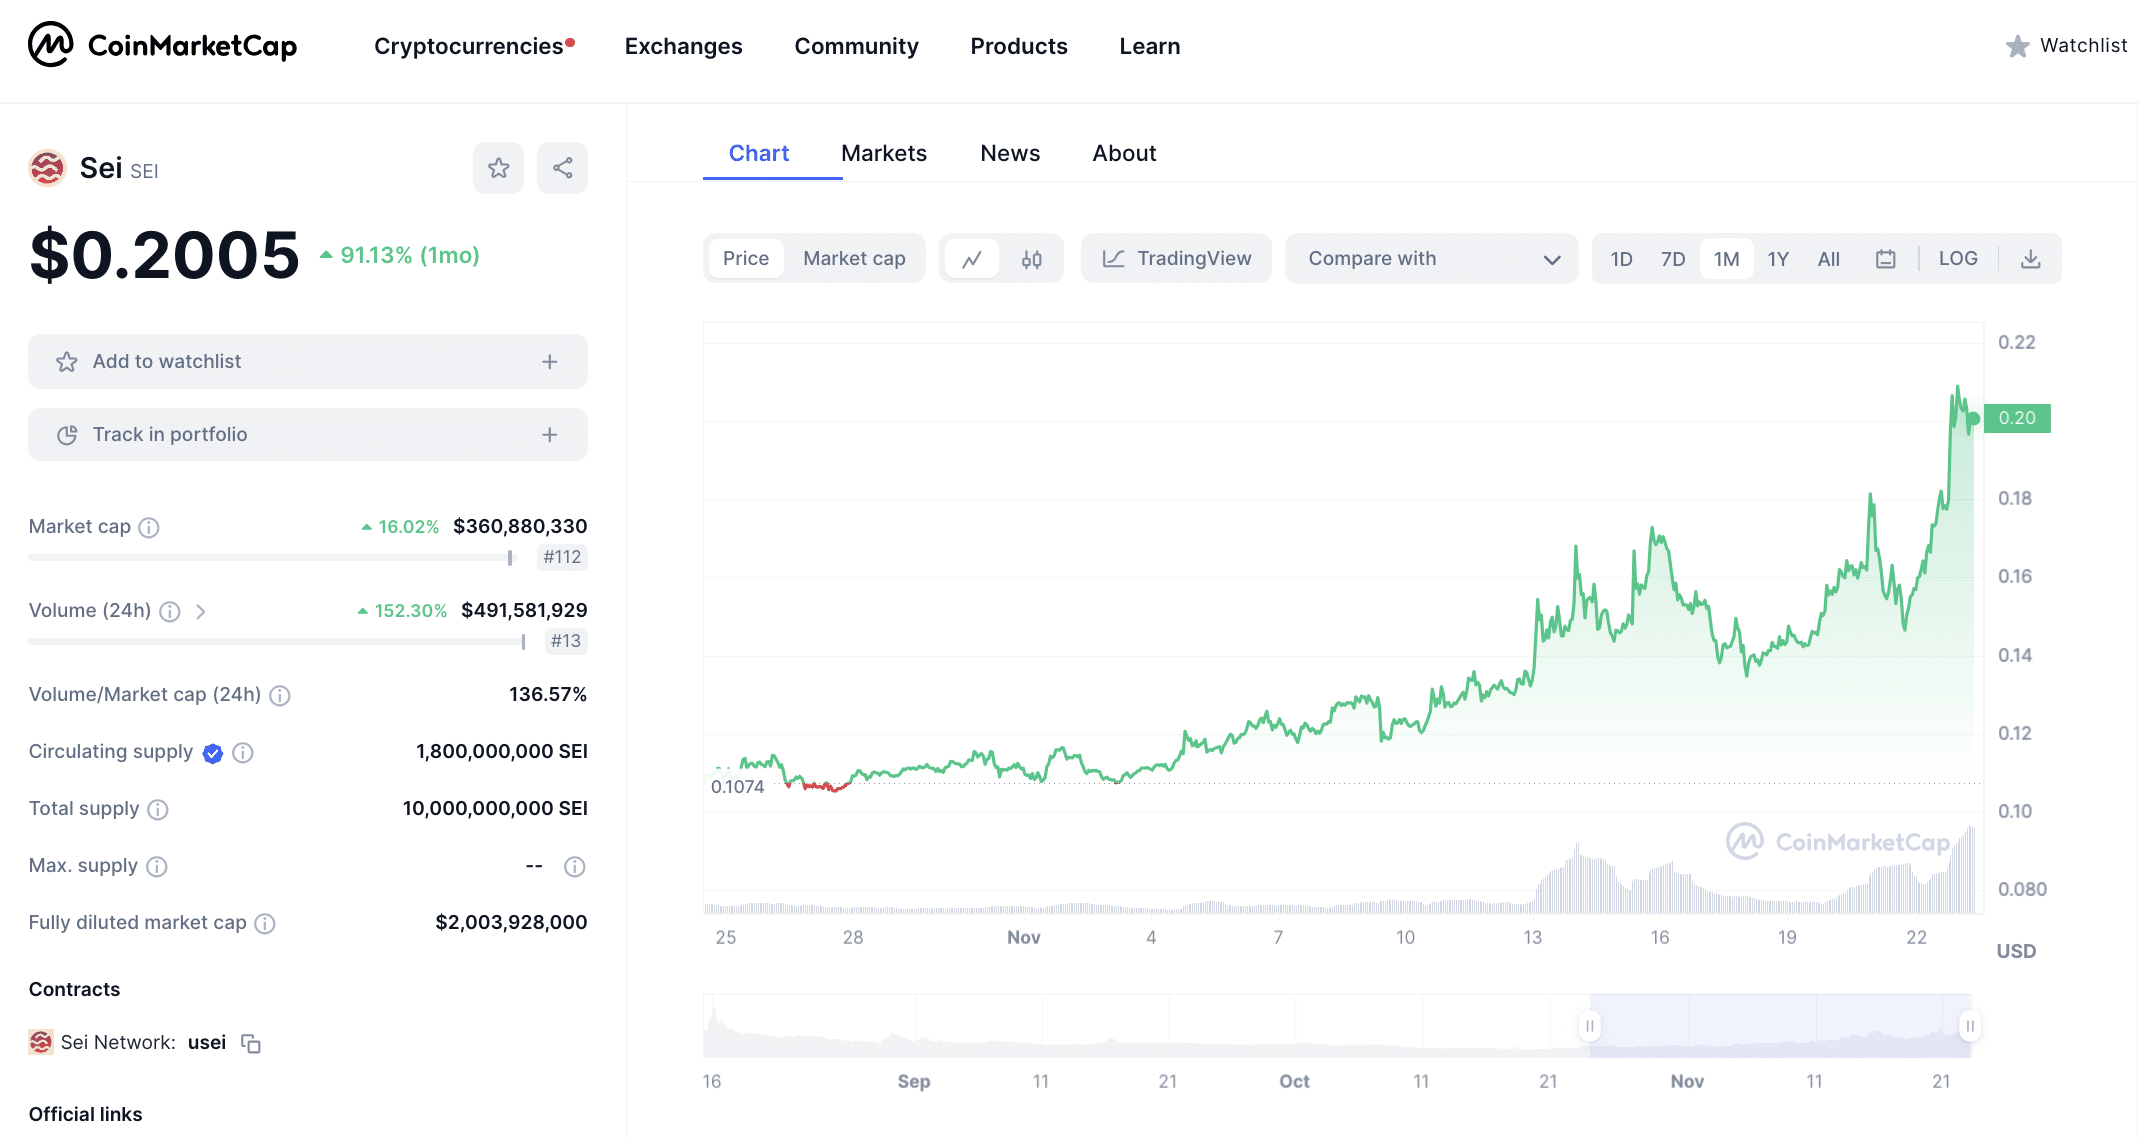Open the share icon next to Sei

(x=562, y=168)
